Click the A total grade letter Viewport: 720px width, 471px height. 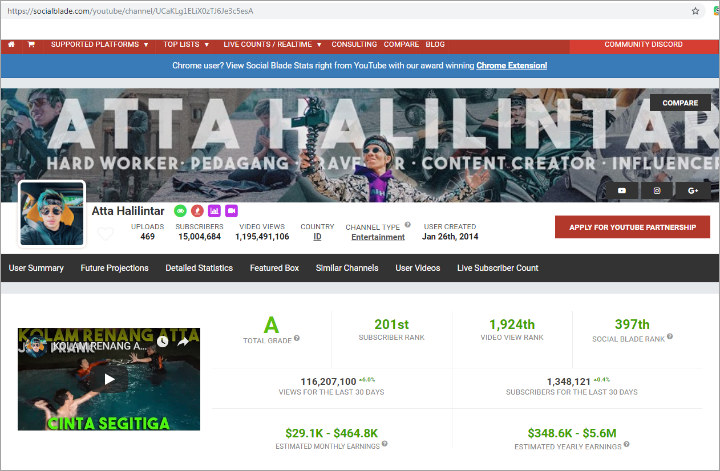click(271, 325)
